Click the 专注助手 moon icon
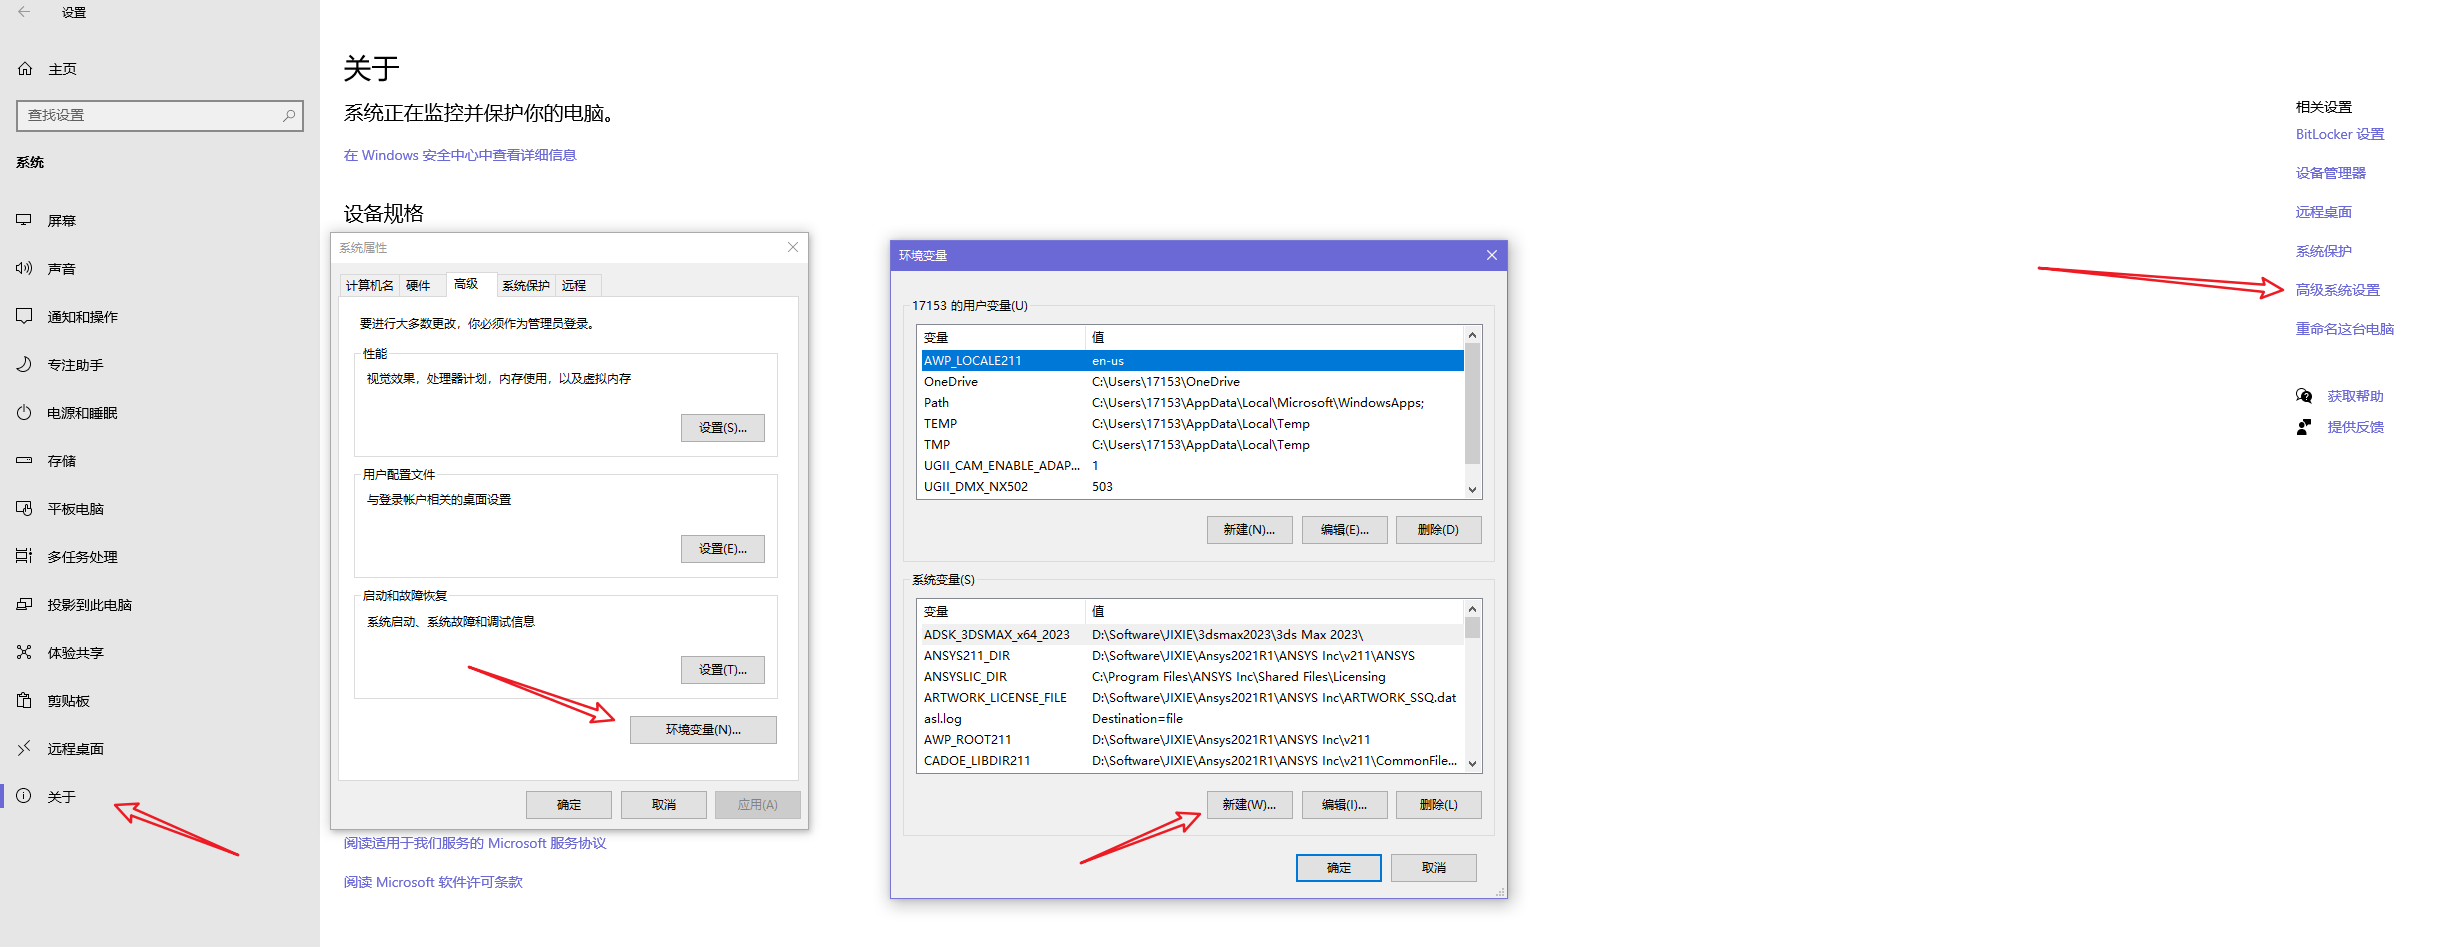 [x=24, y=364]
